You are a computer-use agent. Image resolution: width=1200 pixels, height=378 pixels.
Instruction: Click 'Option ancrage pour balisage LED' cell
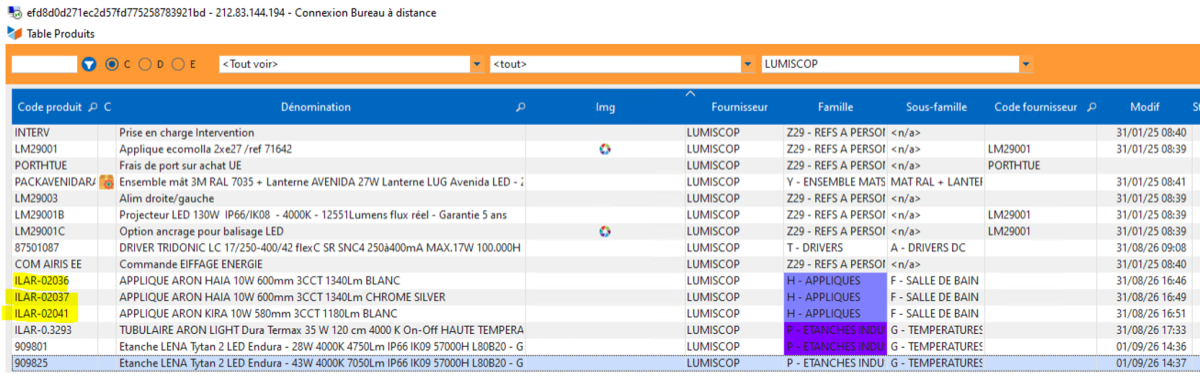click(200, 231)
